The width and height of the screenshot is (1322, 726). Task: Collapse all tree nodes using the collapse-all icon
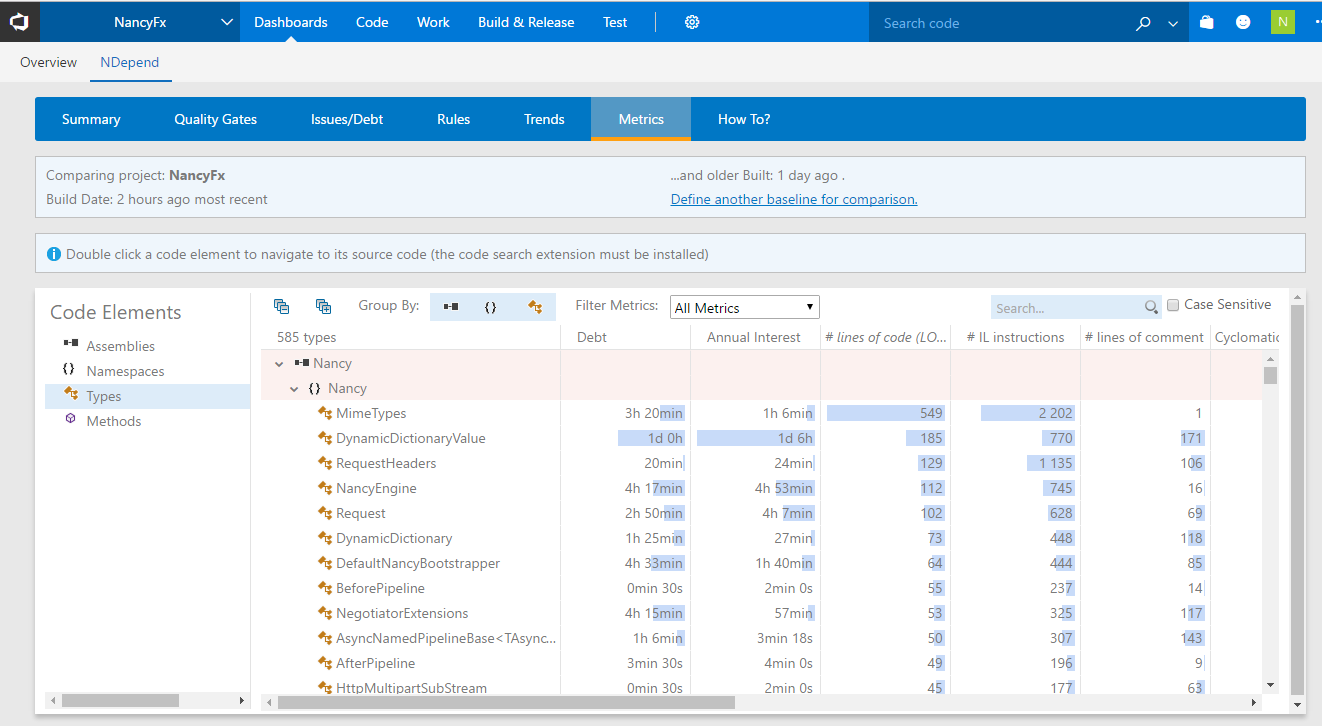point(282,306)
